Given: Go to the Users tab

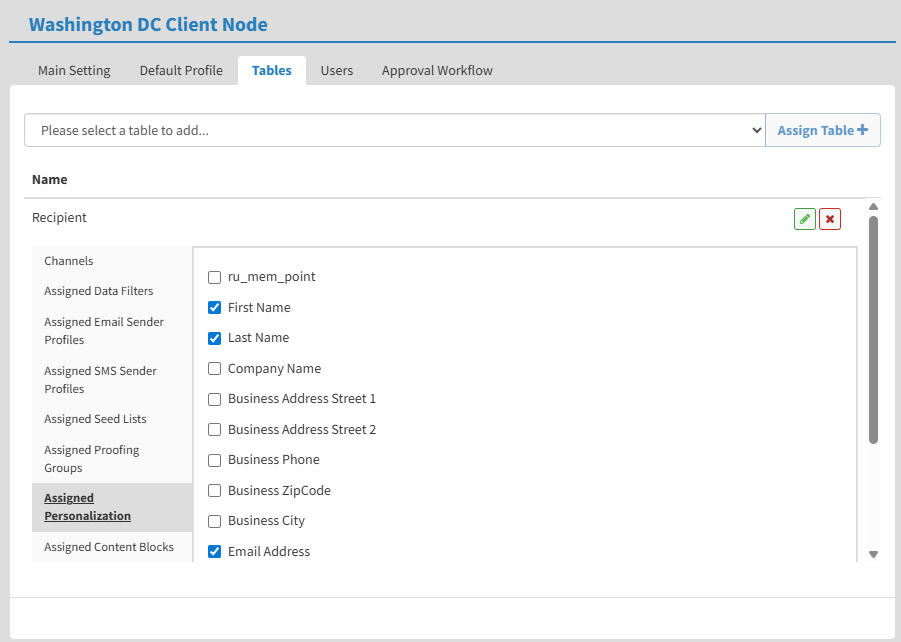Looking at the screenshot, I should point(337,71).
